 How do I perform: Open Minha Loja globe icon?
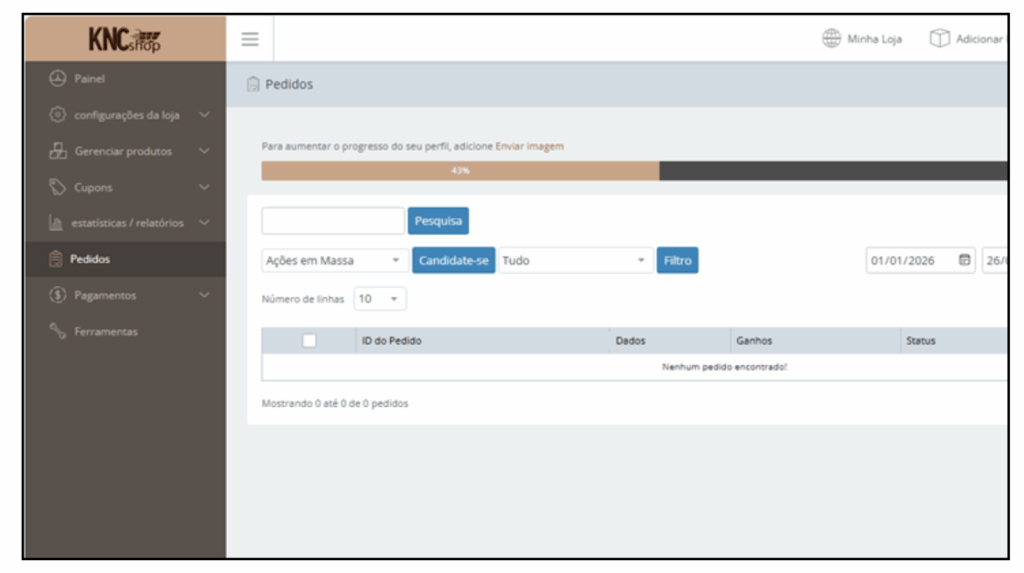831,39
